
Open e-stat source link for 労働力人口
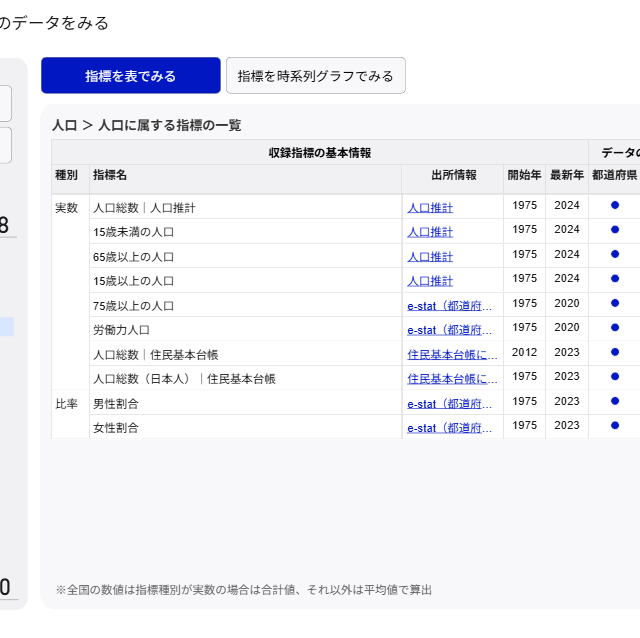pyautogui.click(x=450, y=329)
